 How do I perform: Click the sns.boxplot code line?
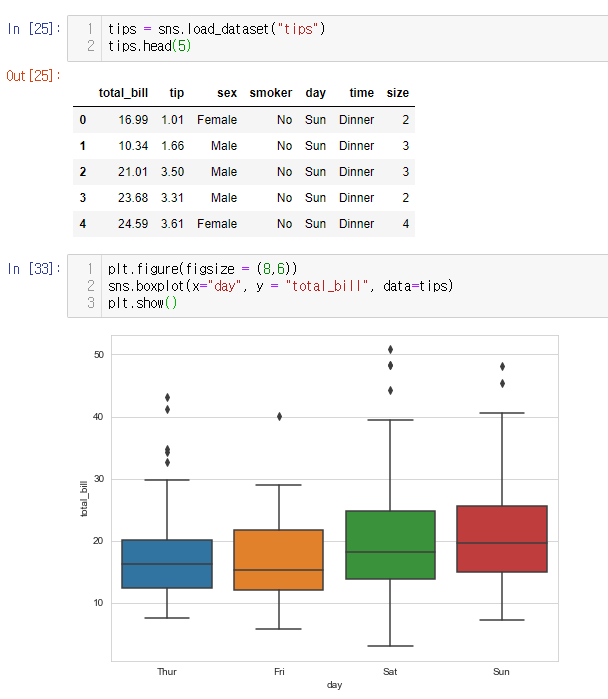click(x=280, y=286)
